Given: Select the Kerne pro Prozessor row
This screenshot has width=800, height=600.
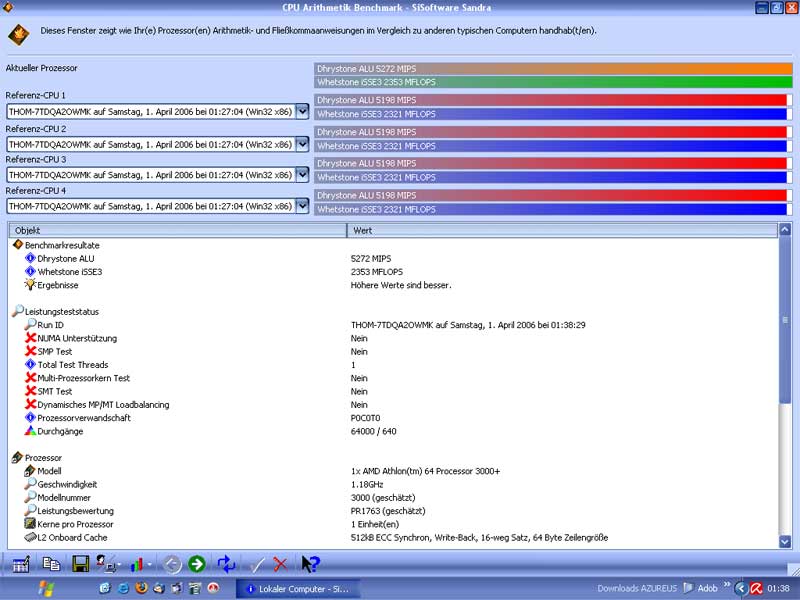Looking at the screenshot, I should [x=69, y=524].
